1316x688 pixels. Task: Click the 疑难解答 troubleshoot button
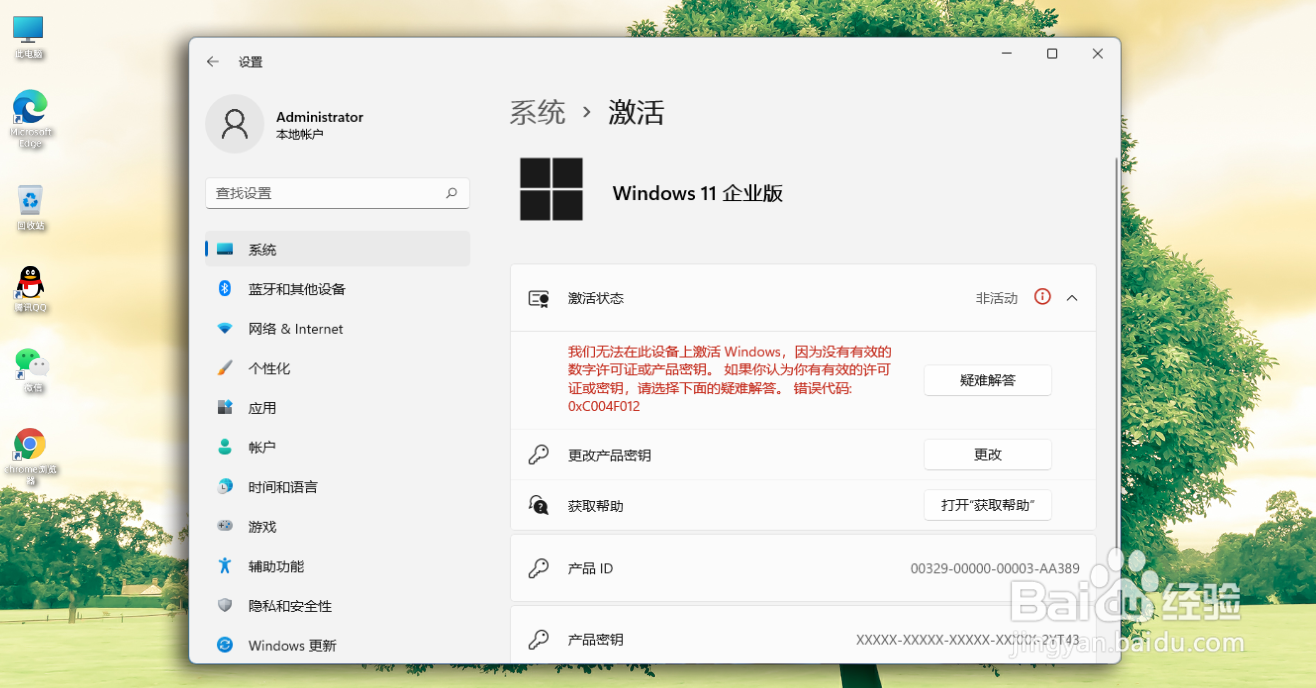pyautogui.click(x=988, y=380)
